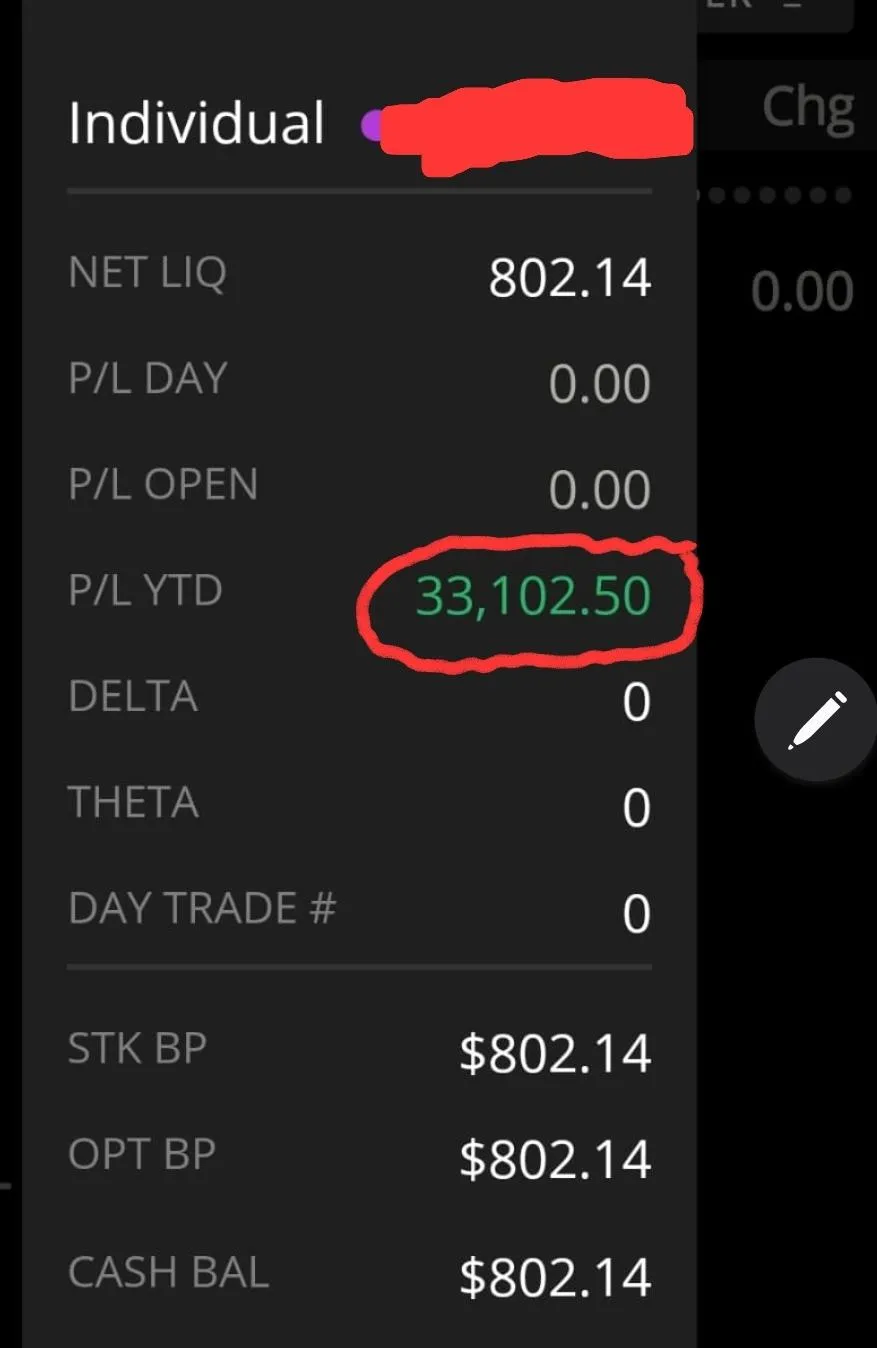Viewport: 877px width, 1348px height.
Task: Tap the DAY TRADE # row
Action: tap(360, 912)
